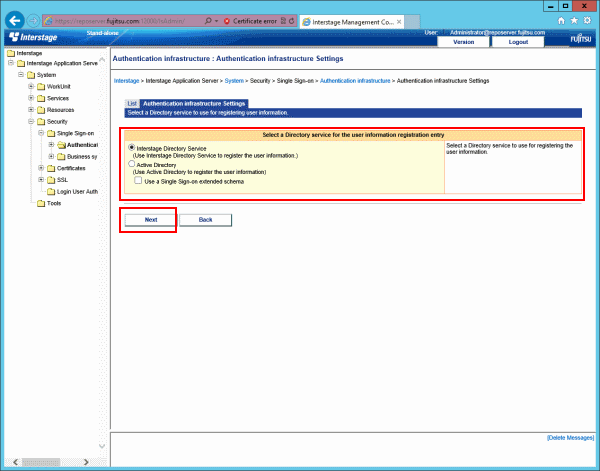
Task: Click the Tools folder icon
Action: [41, 204]
